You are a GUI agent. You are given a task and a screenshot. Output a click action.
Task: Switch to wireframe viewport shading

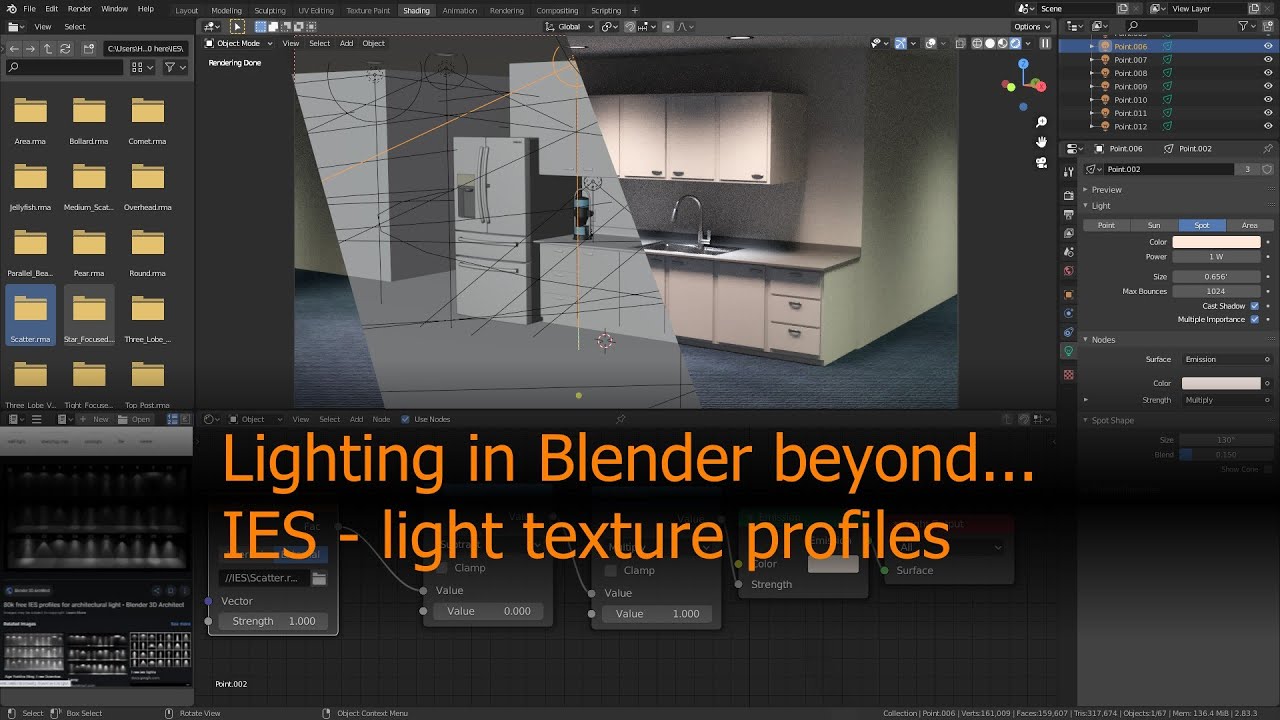977,44
